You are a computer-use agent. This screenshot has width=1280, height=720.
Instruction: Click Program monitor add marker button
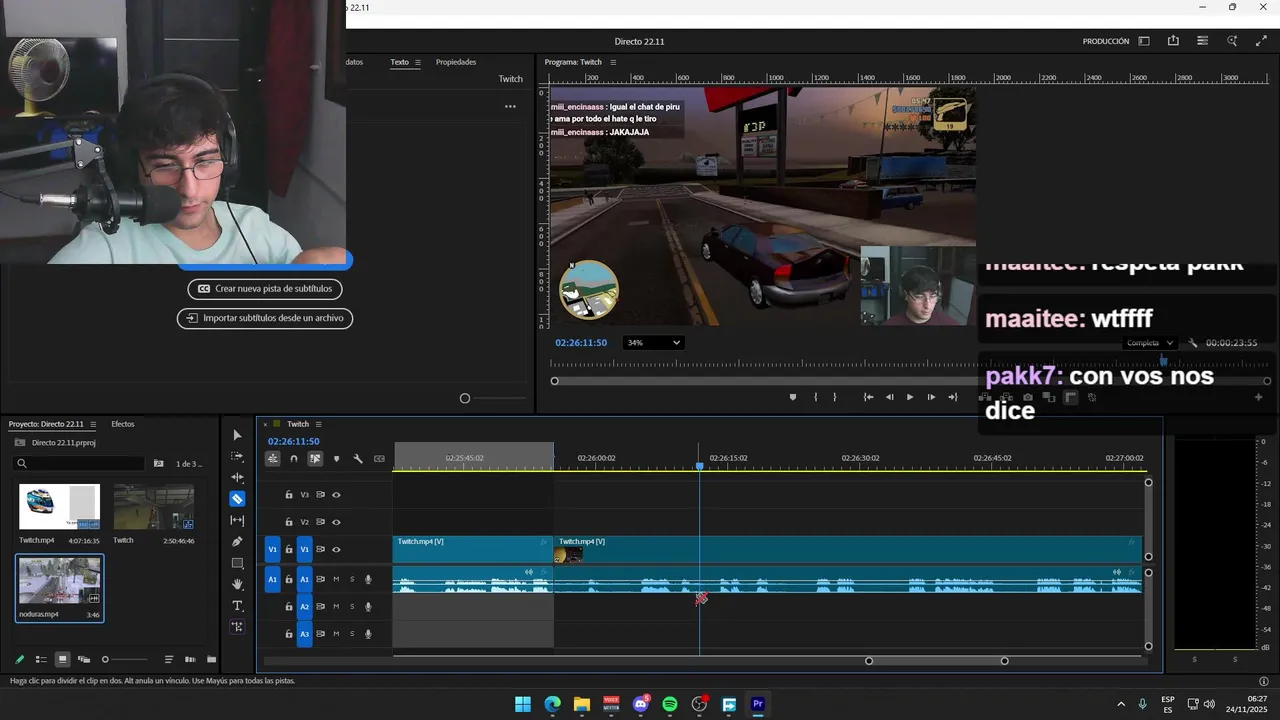793,397
